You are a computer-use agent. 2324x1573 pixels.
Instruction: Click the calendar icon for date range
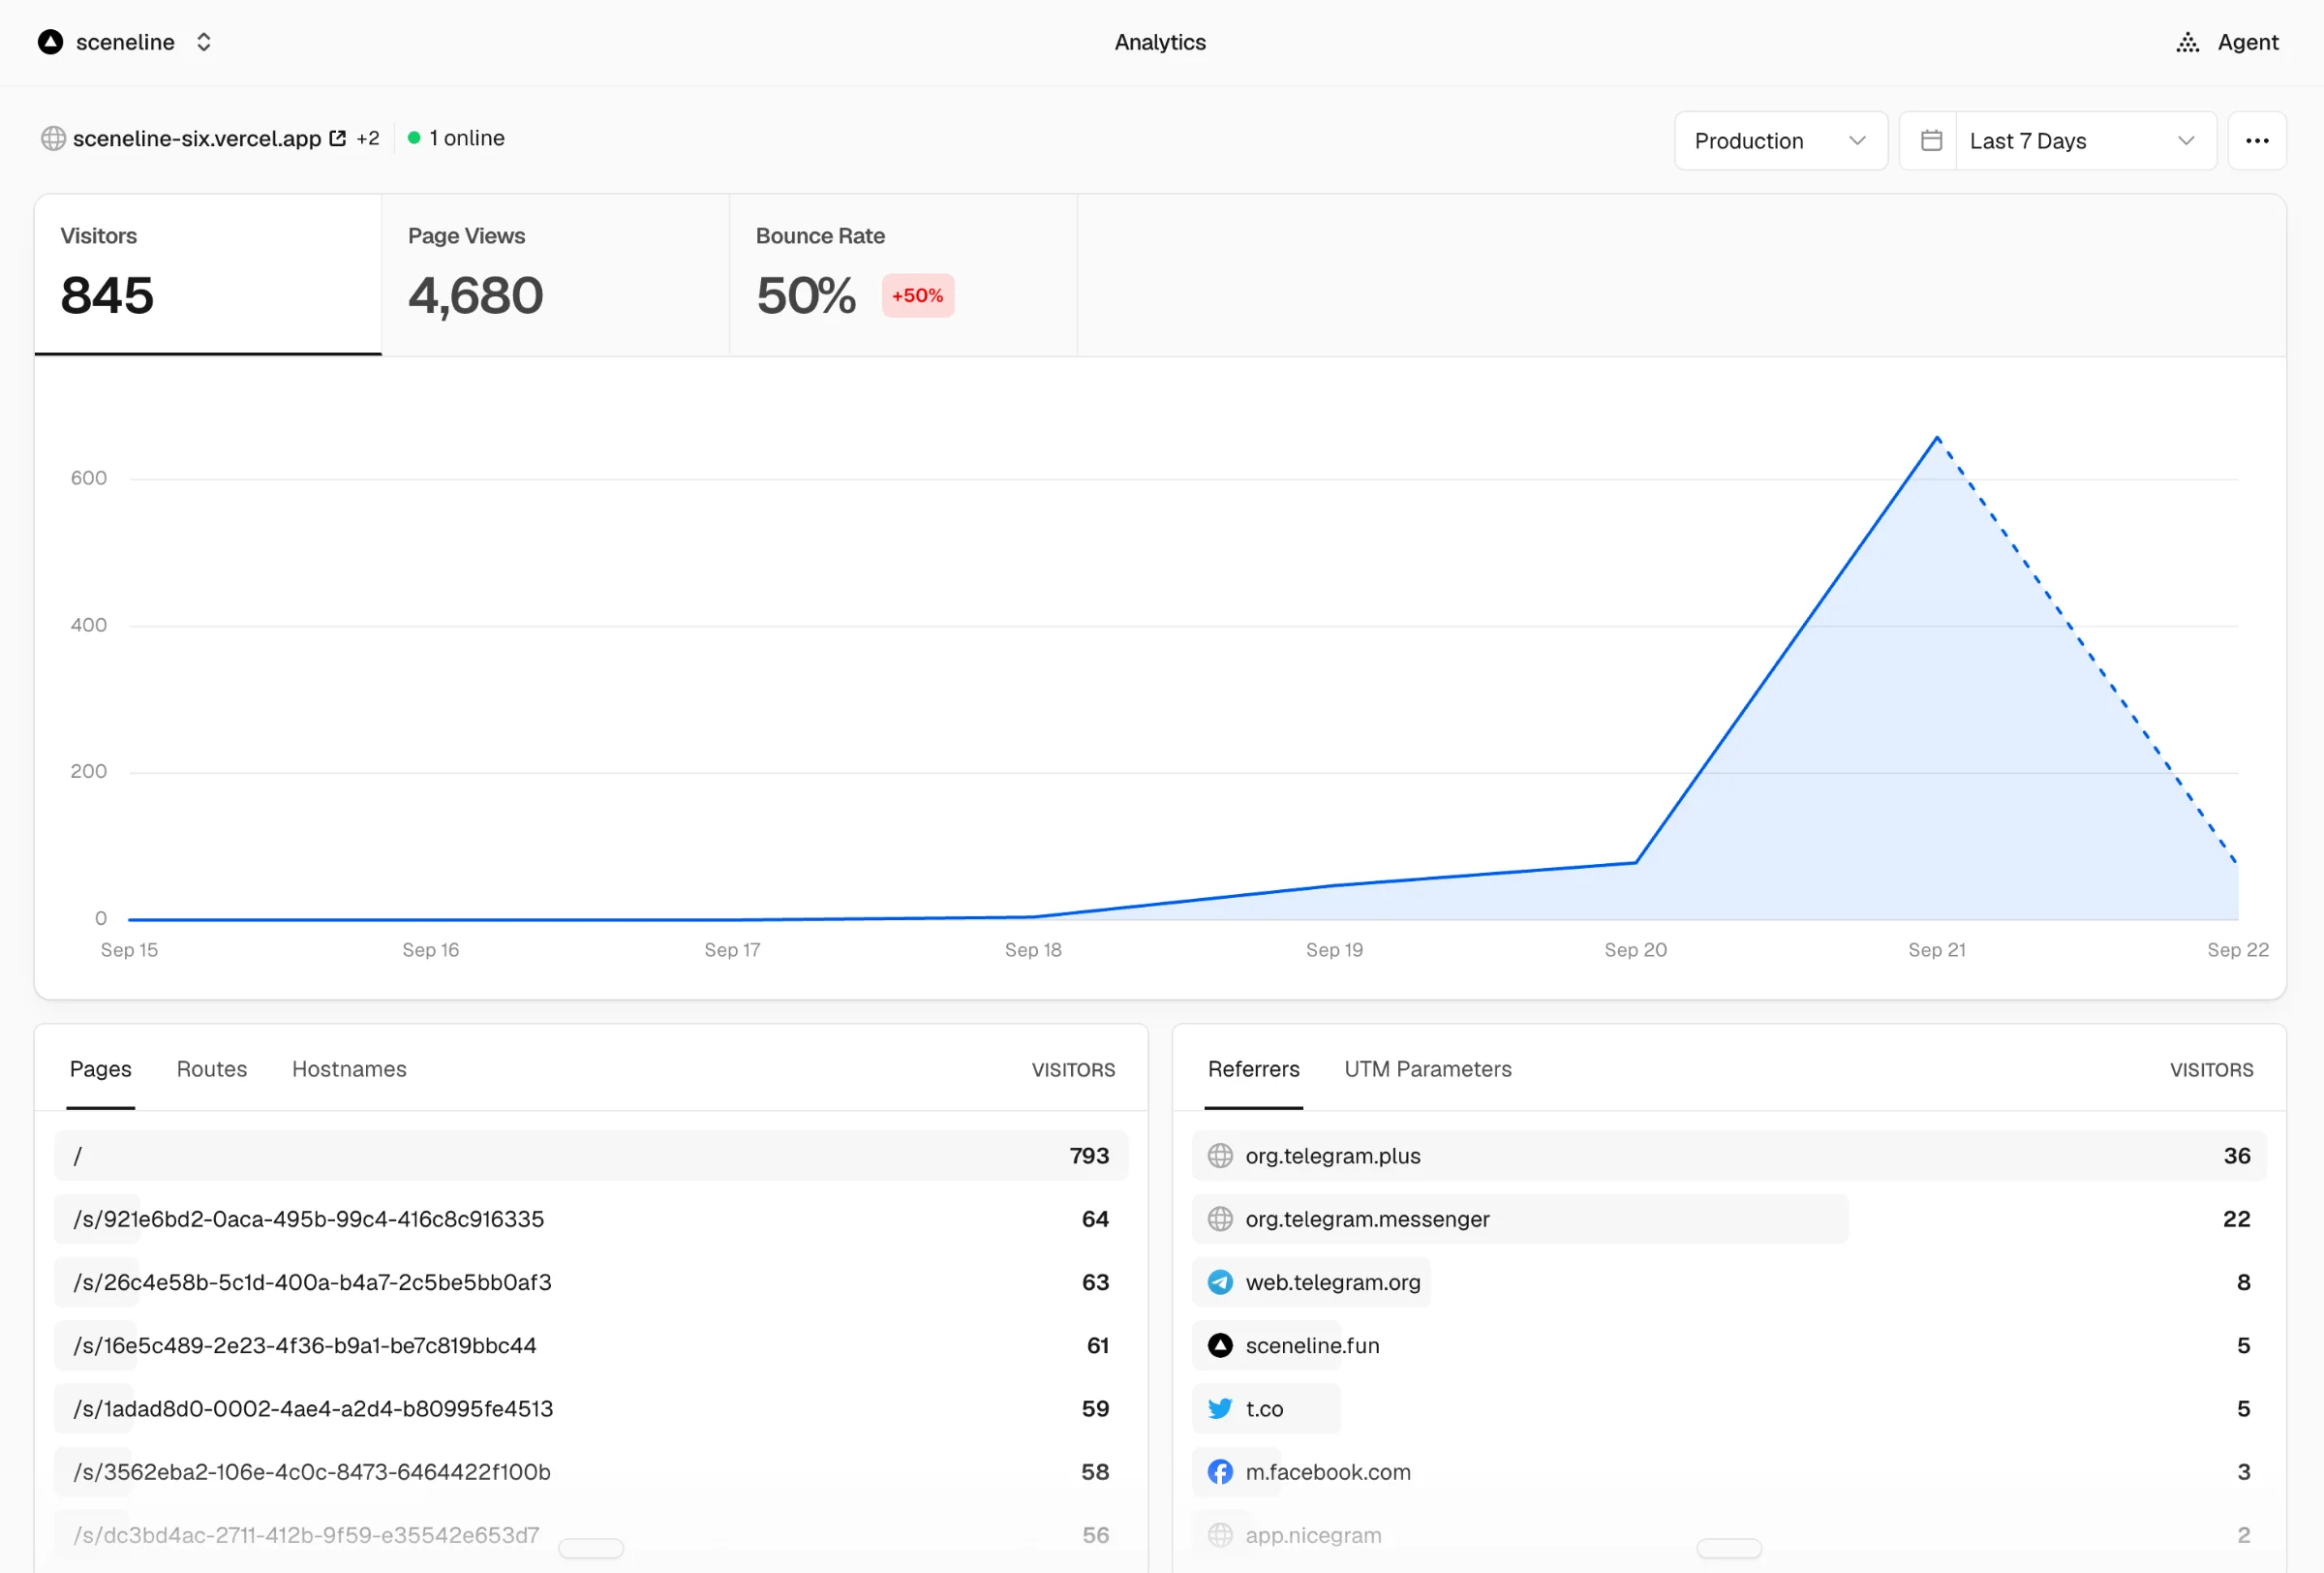[x=1931, y=141]
